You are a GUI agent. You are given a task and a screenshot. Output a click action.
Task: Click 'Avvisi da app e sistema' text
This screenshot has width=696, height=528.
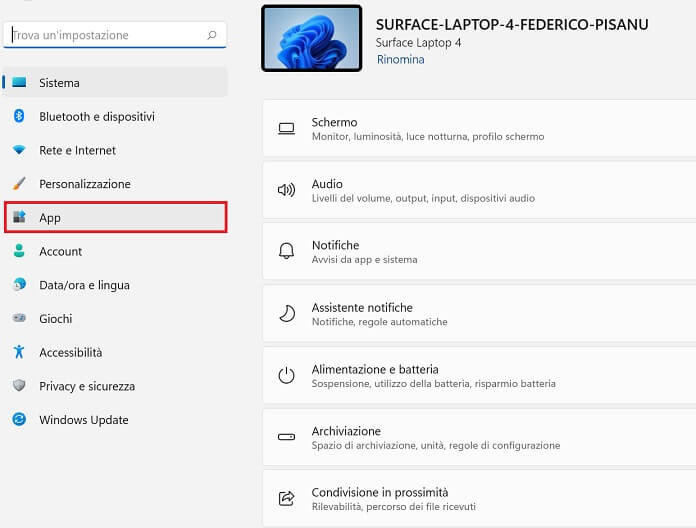[364, 260]
